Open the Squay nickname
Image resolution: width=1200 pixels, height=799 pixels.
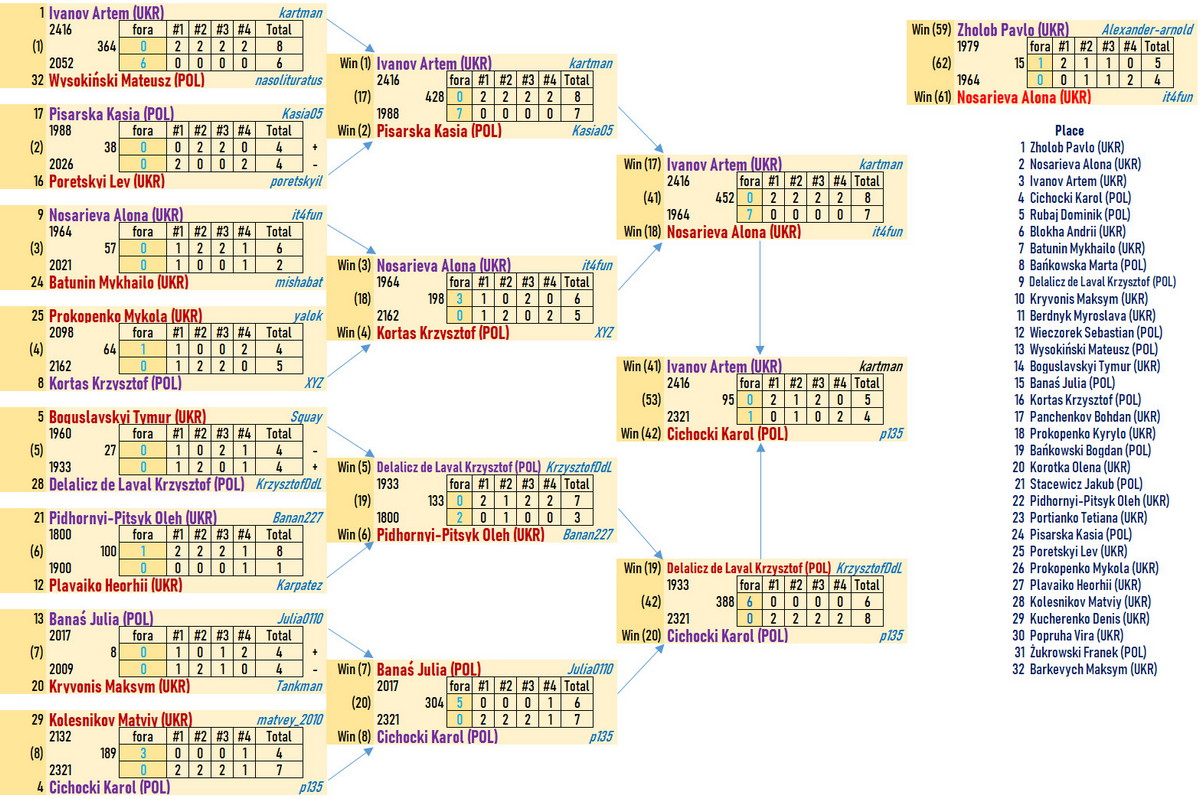pos(306,417)
